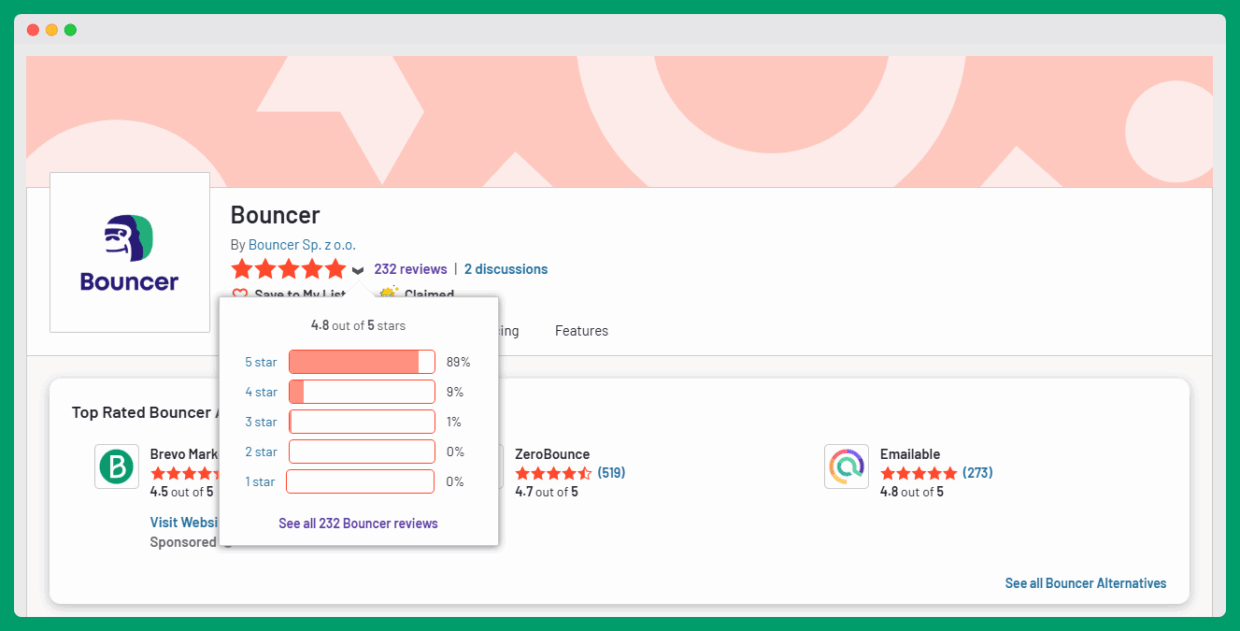Click the yellow minimize window button
1240x631 pixels.
(x=52, y=30)
